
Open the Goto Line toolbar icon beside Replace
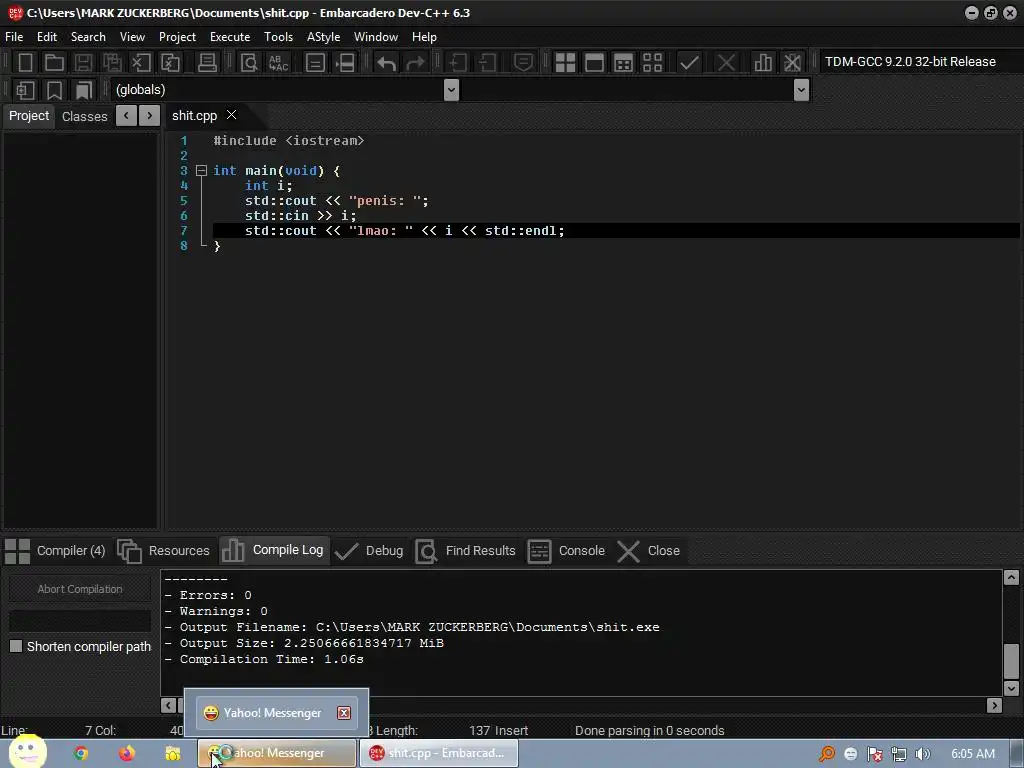(x=315, y=63)
